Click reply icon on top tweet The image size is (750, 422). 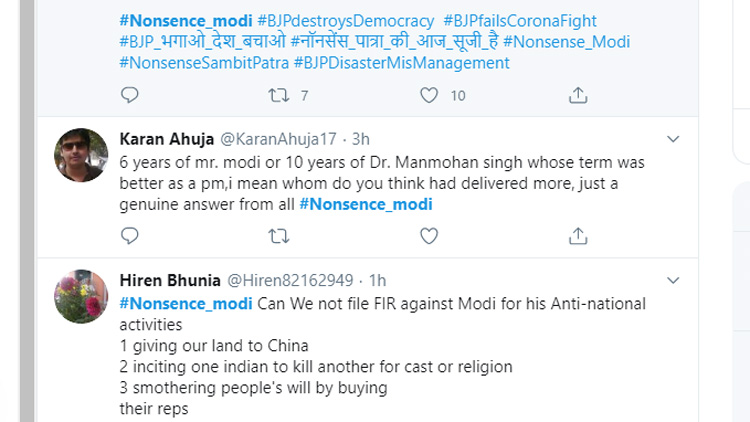pos(128,95)
